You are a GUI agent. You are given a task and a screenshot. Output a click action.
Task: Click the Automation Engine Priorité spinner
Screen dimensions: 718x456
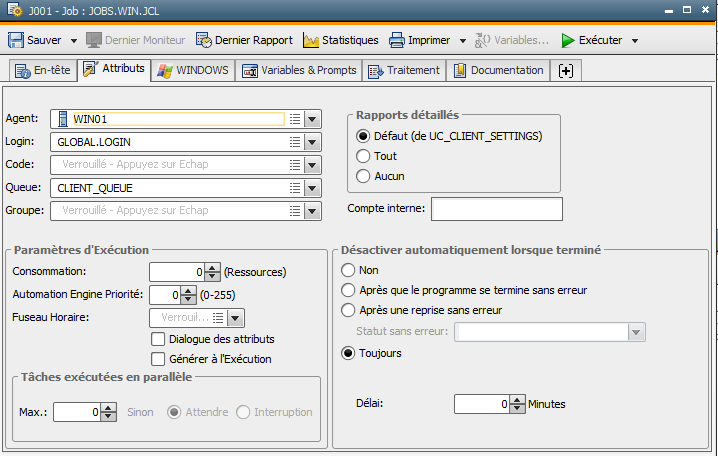coord(188,295)
